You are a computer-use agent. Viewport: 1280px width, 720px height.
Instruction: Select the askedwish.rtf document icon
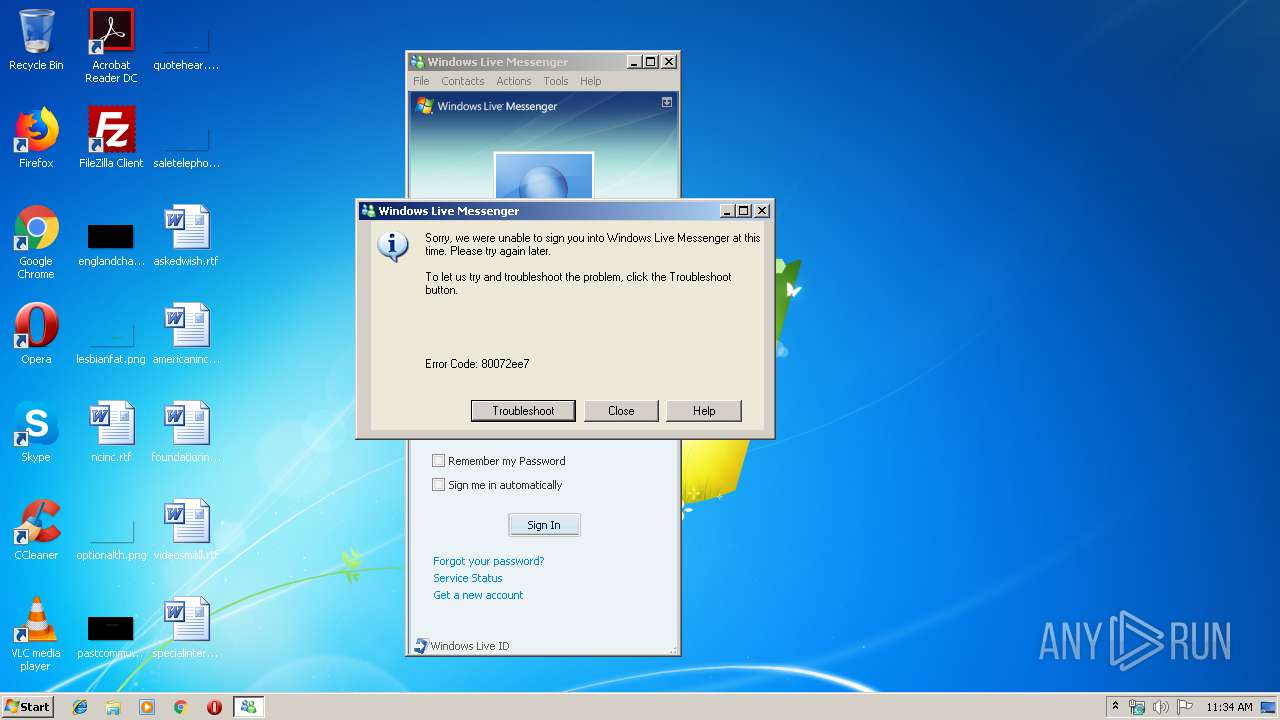(x=186, y=236)
